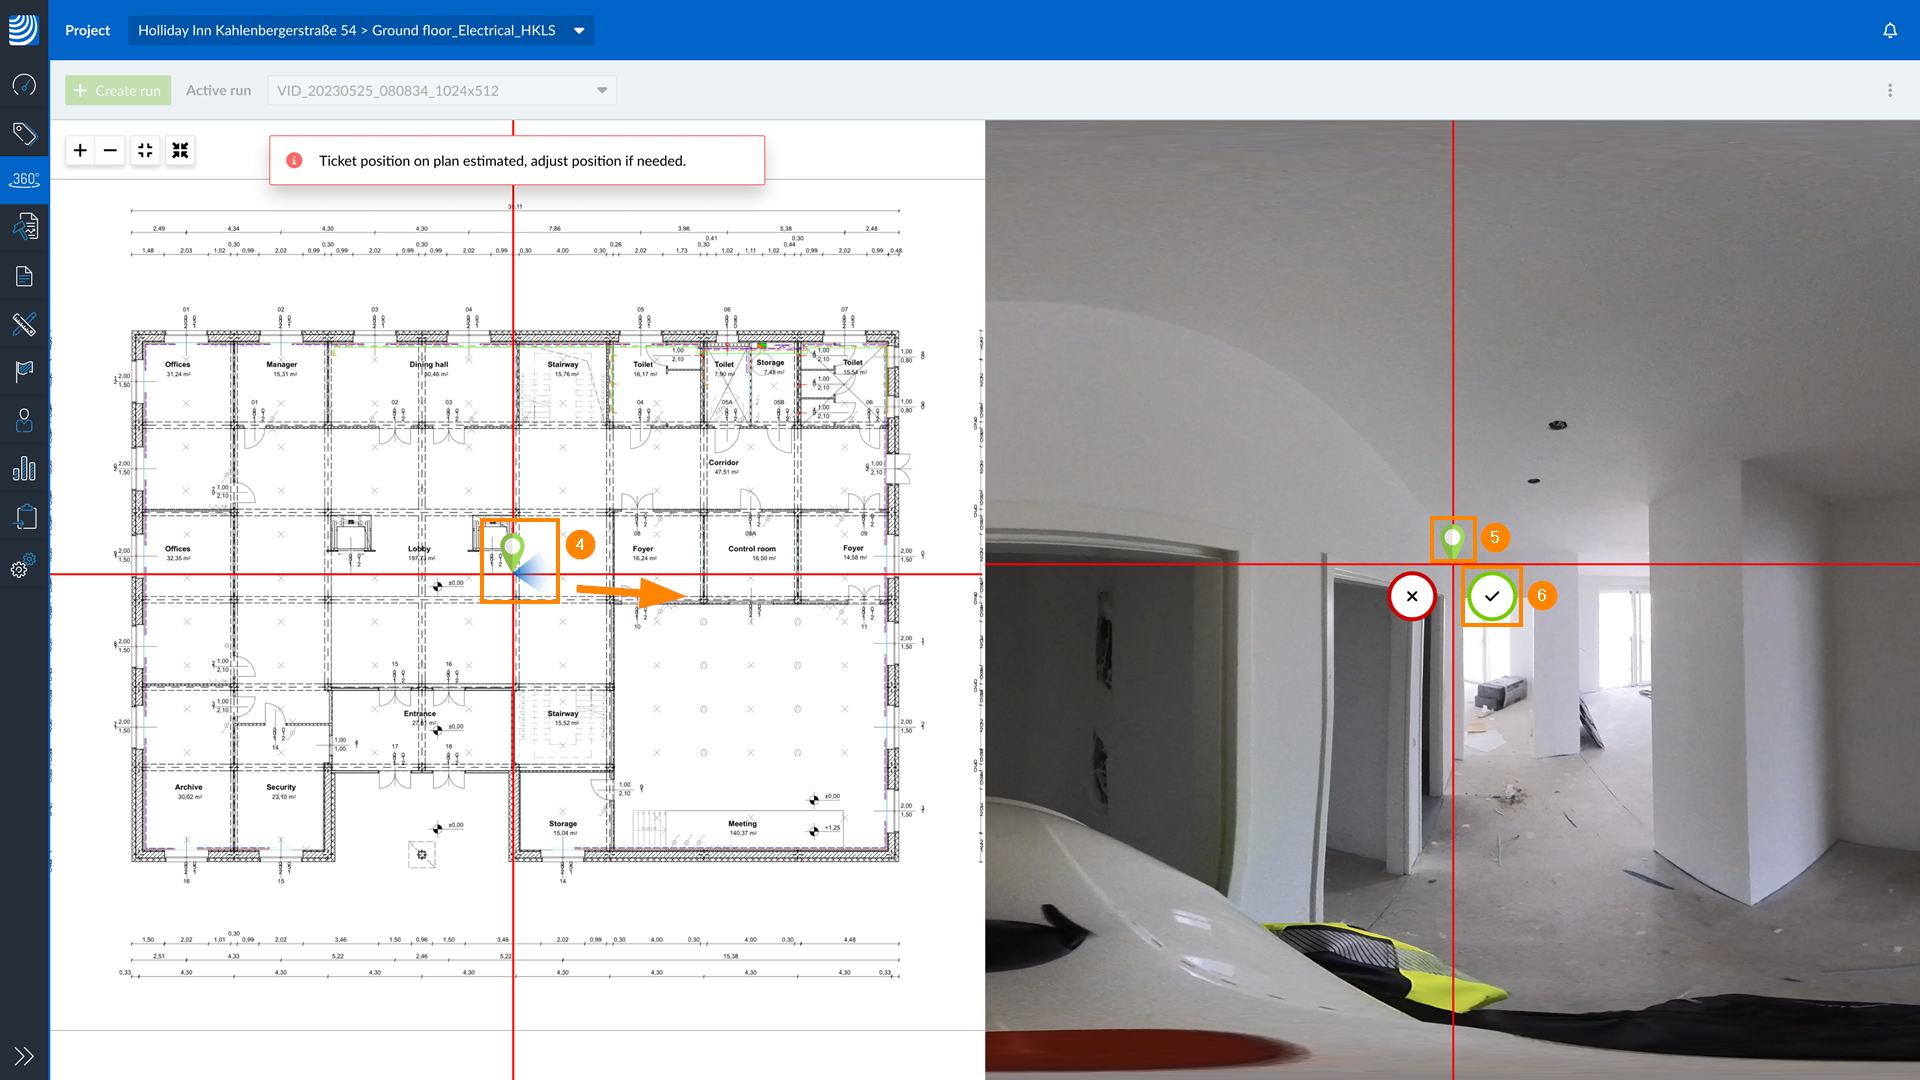This screenshot has width=1920, height=1080.
Task: Open the dashboard gauge icon in sidebar
Action: pos(24,85)
